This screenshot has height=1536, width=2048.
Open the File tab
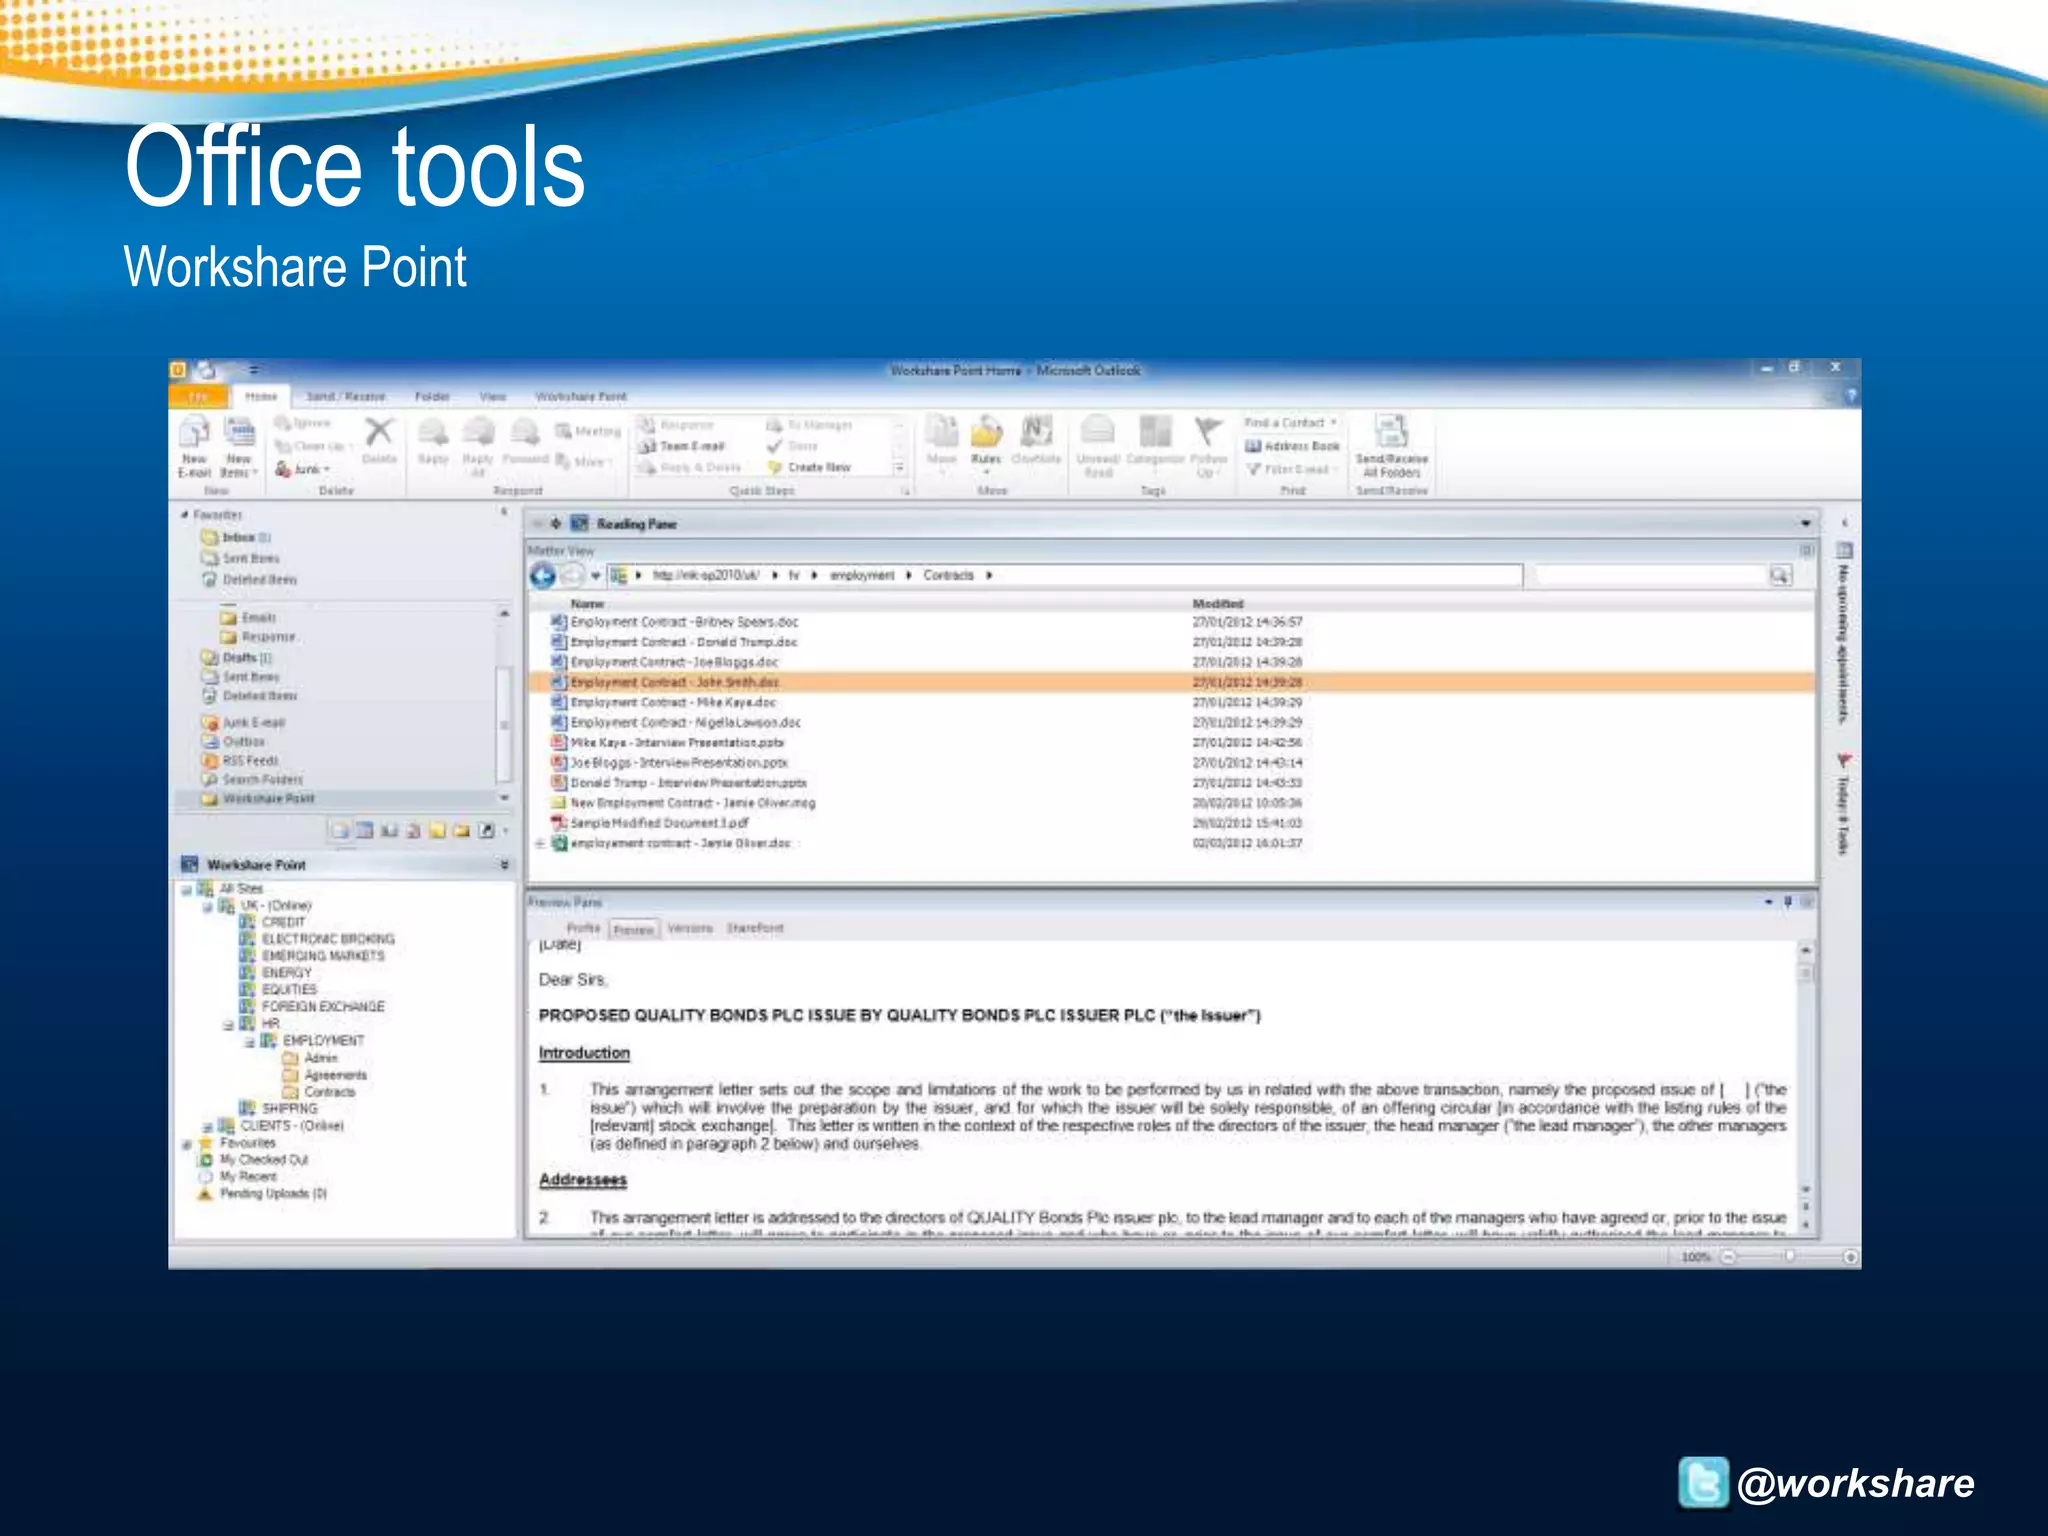point(199,397)
